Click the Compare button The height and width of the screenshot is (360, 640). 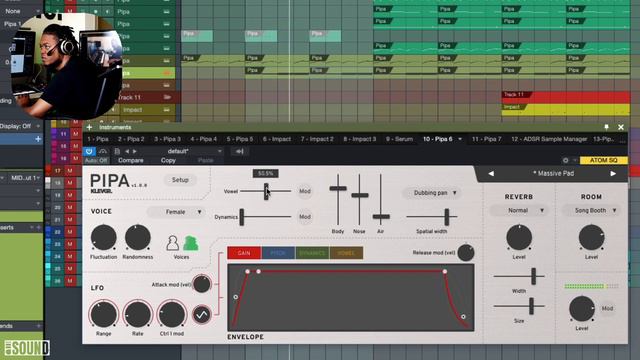pyautogui.click(x=131, y=160)
